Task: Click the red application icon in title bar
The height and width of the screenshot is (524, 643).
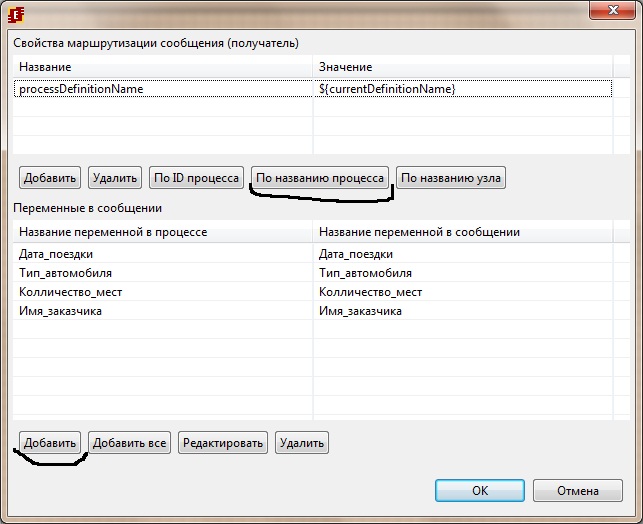Action: (16, 15)
